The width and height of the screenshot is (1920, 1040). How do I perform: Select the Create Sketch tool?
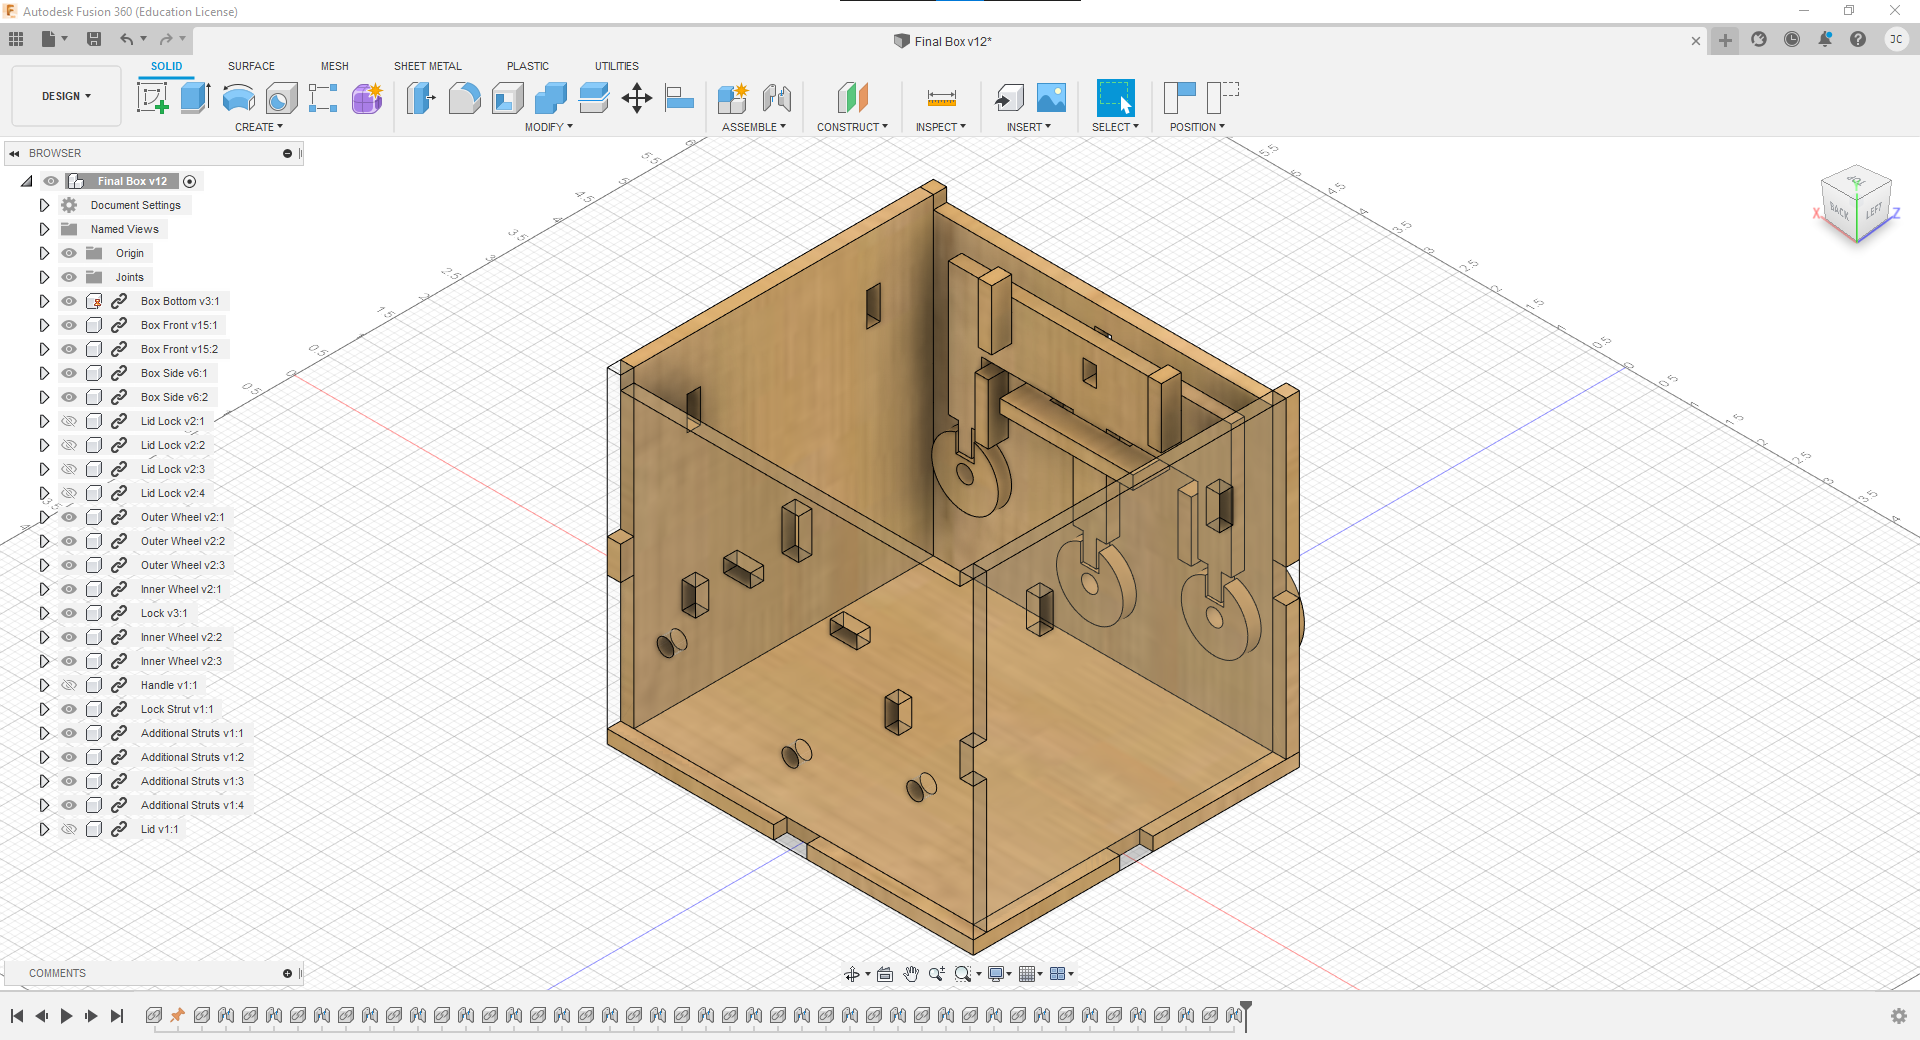tap(152, 97)
